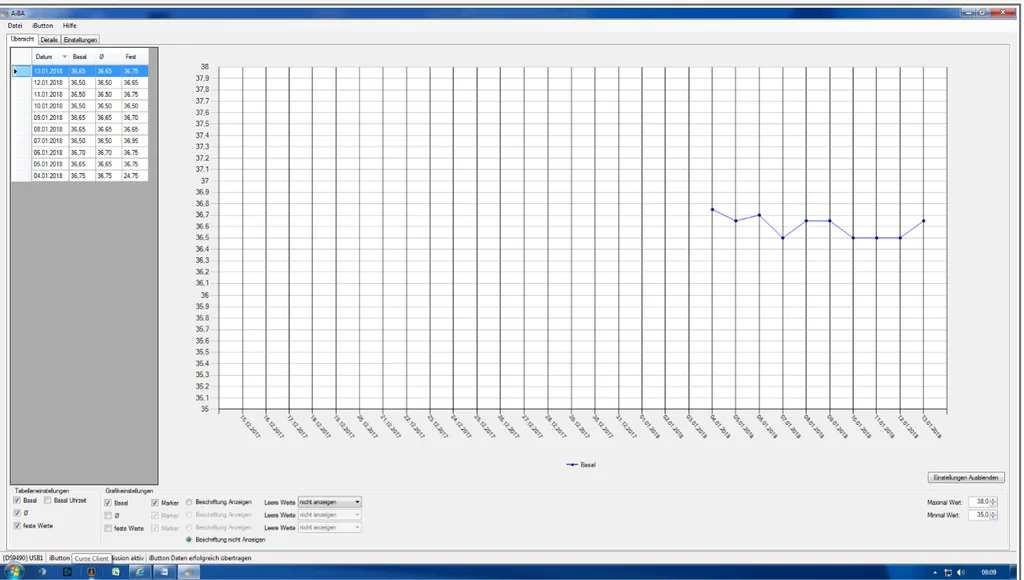Click Einstellungen Ausblenden button
The height and width of the screenshot is (580, 1024).
click(x=966, y=477)
